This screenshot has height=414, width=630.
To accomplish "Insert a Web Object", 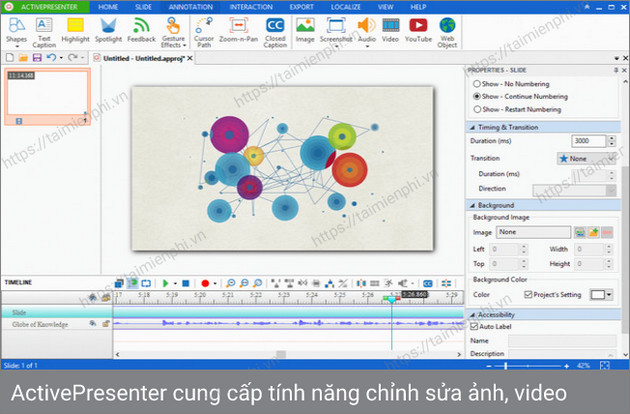I will (x=447, y=32).
